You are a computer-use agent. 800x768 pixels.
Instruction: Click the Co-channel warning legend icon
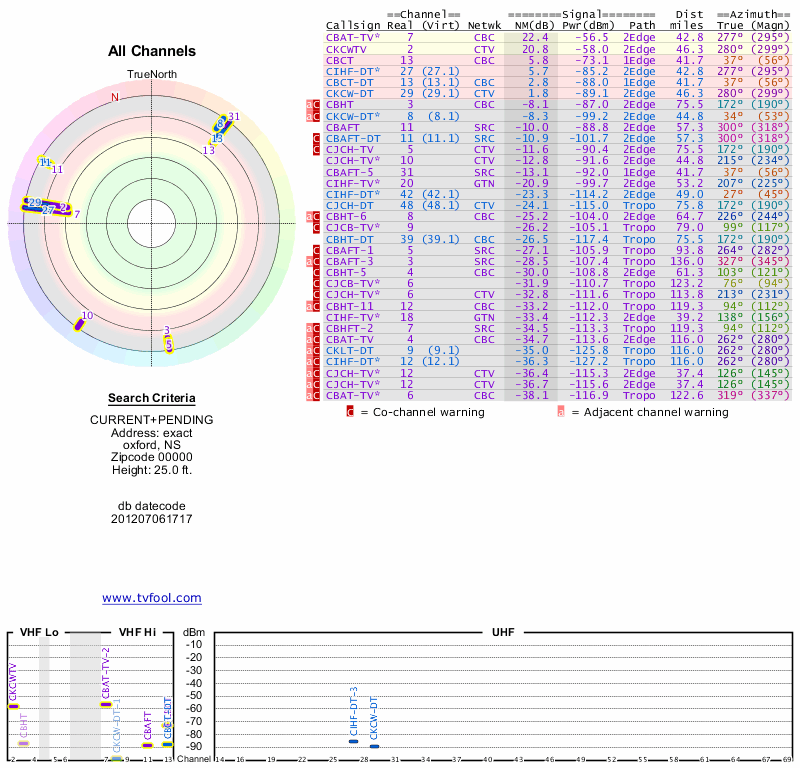pyautogui.click(x=350, y=411)
